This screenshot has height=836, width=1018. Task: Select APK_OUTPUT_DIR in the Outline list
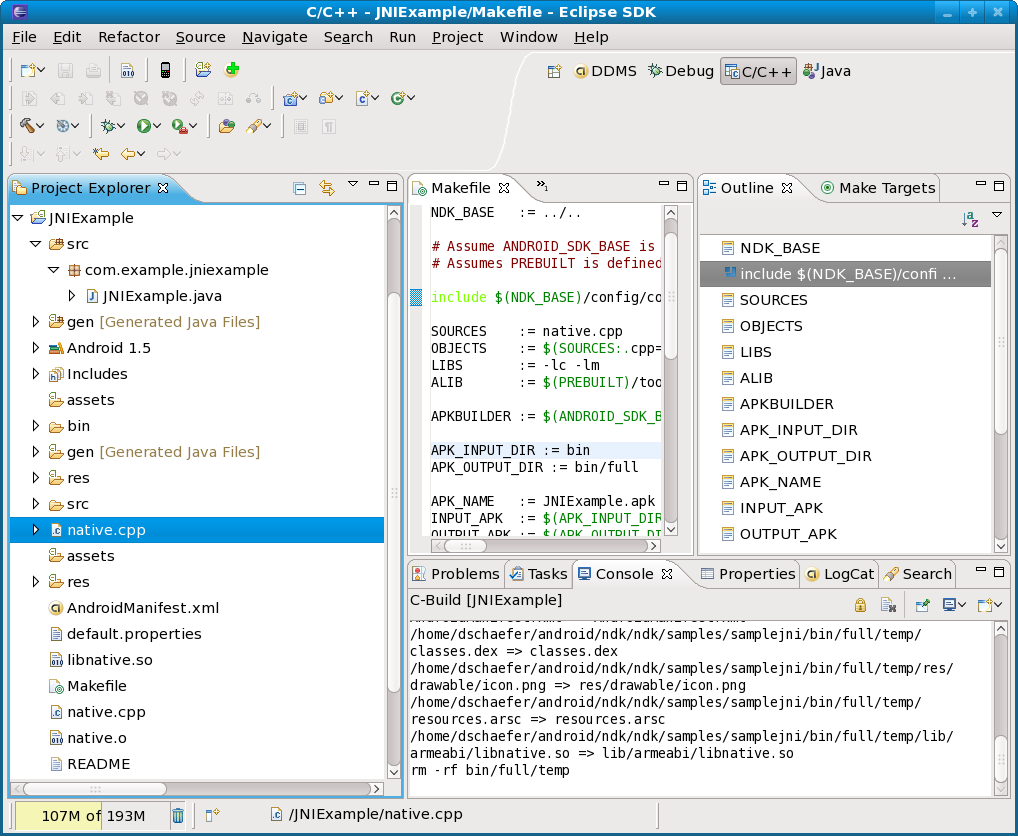point(805,456)
